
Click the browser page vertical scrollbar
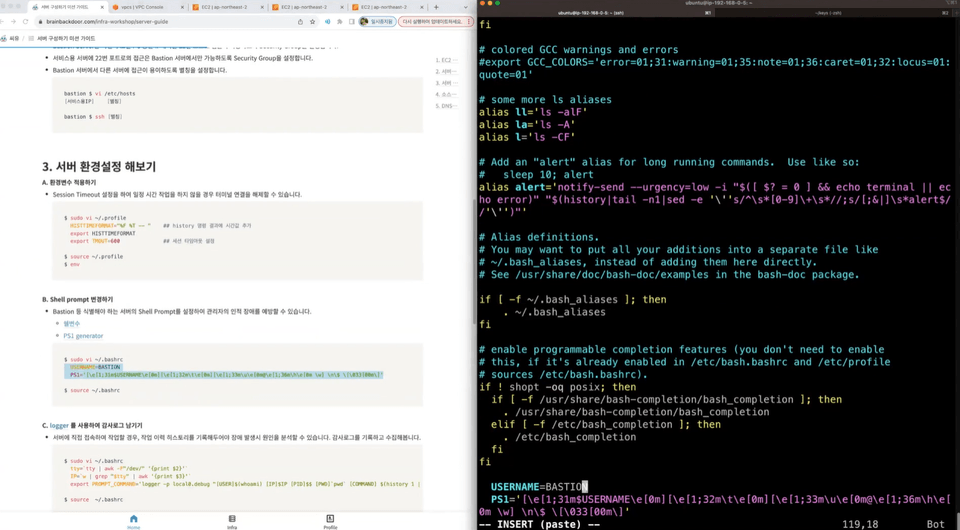pyautogui.click(x=474, y=263)
